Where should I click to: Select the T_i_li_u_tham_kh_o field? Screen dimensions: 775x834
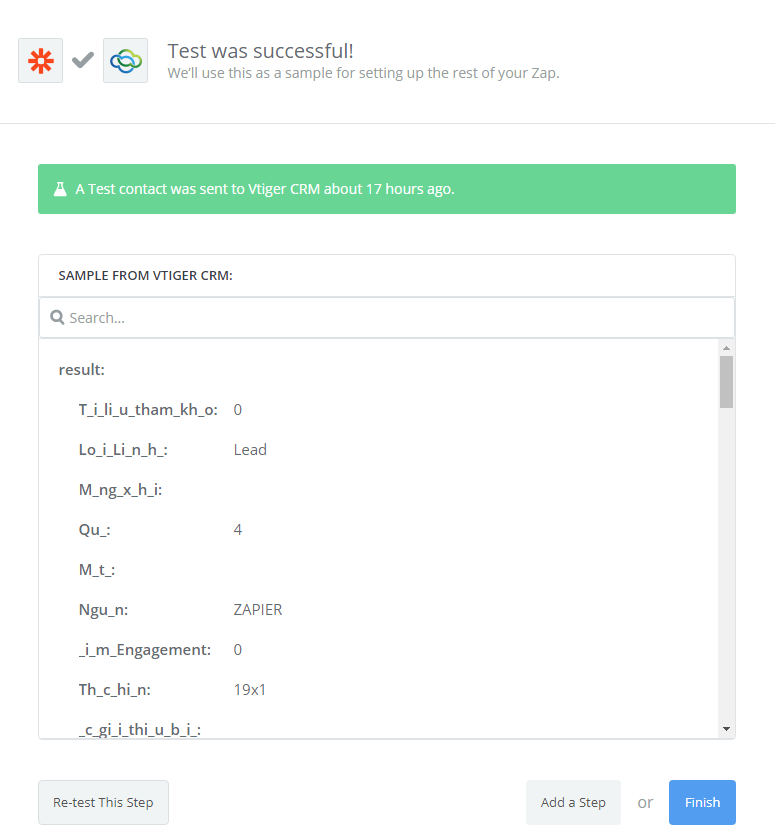[x=148, y=410]
